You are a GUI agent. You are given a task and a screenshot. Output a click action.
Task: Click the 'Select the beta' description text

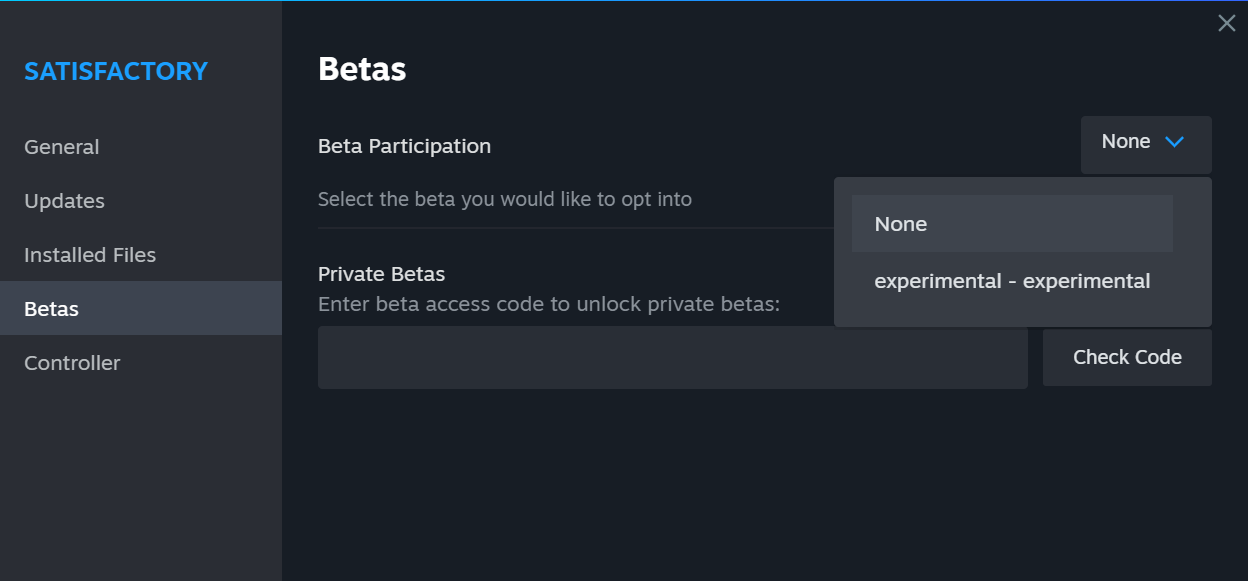click(504, 199)
